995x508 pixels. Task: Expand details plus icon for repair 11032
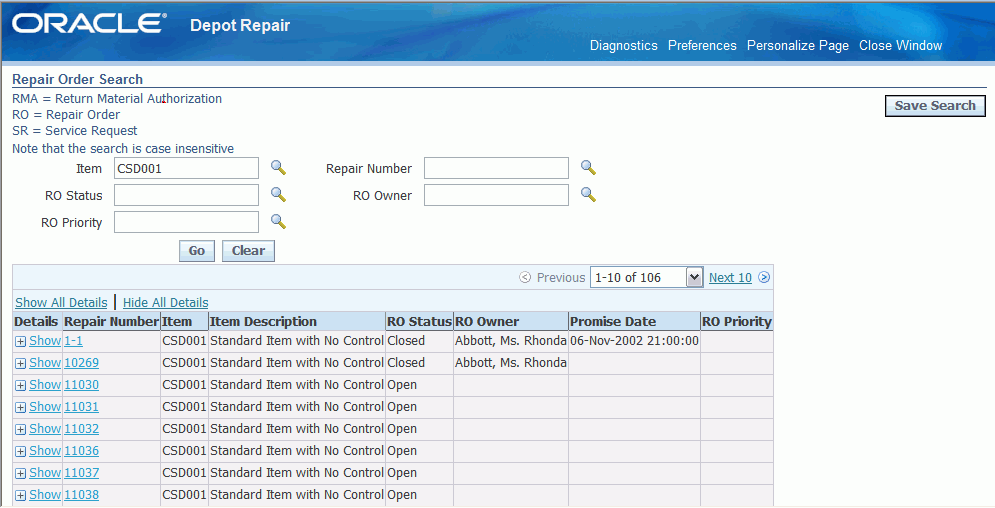click(20, 429)
